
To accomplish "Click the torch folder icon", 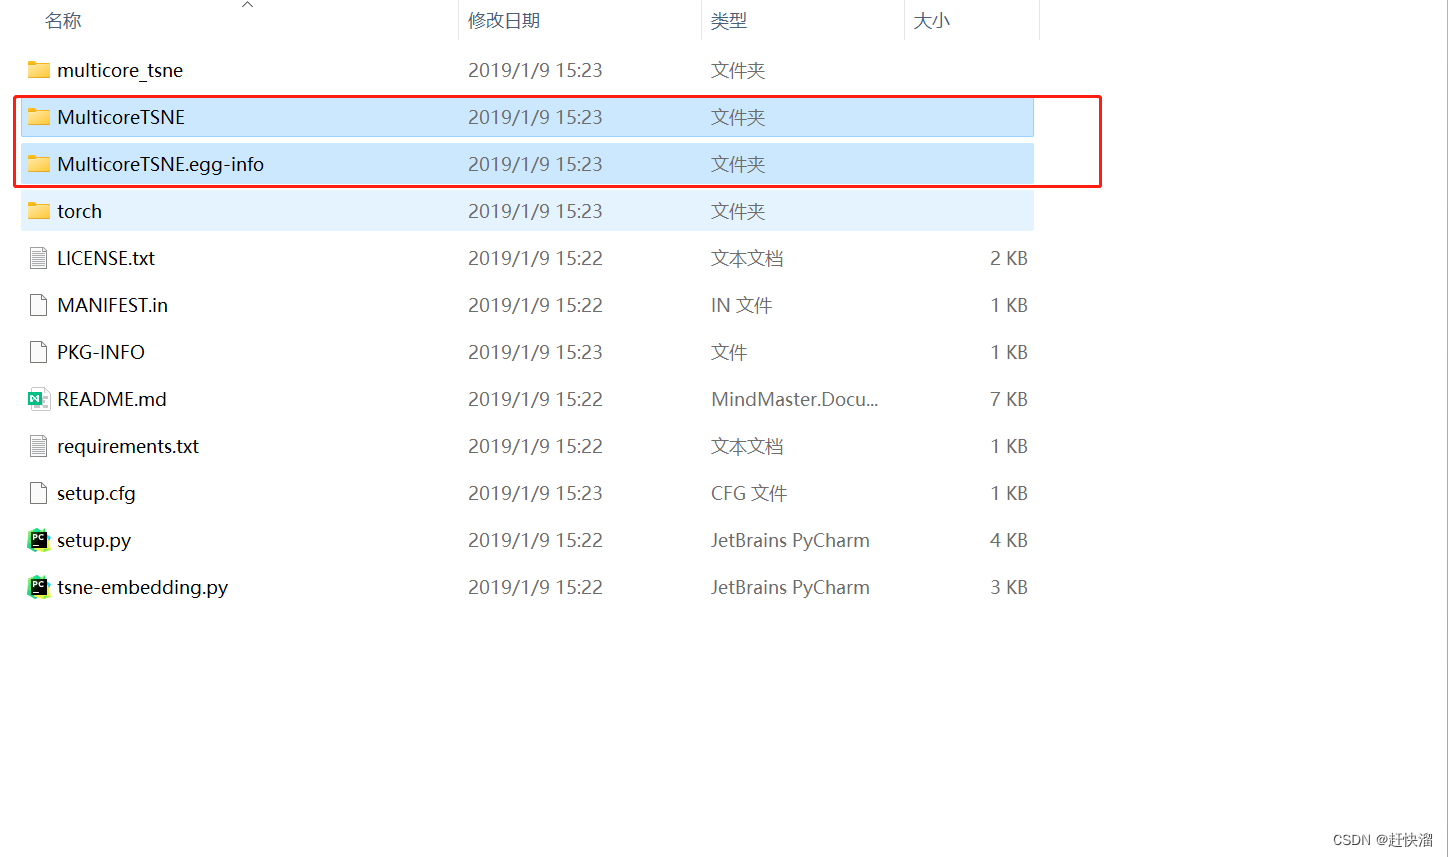I will tap(39, 211).
